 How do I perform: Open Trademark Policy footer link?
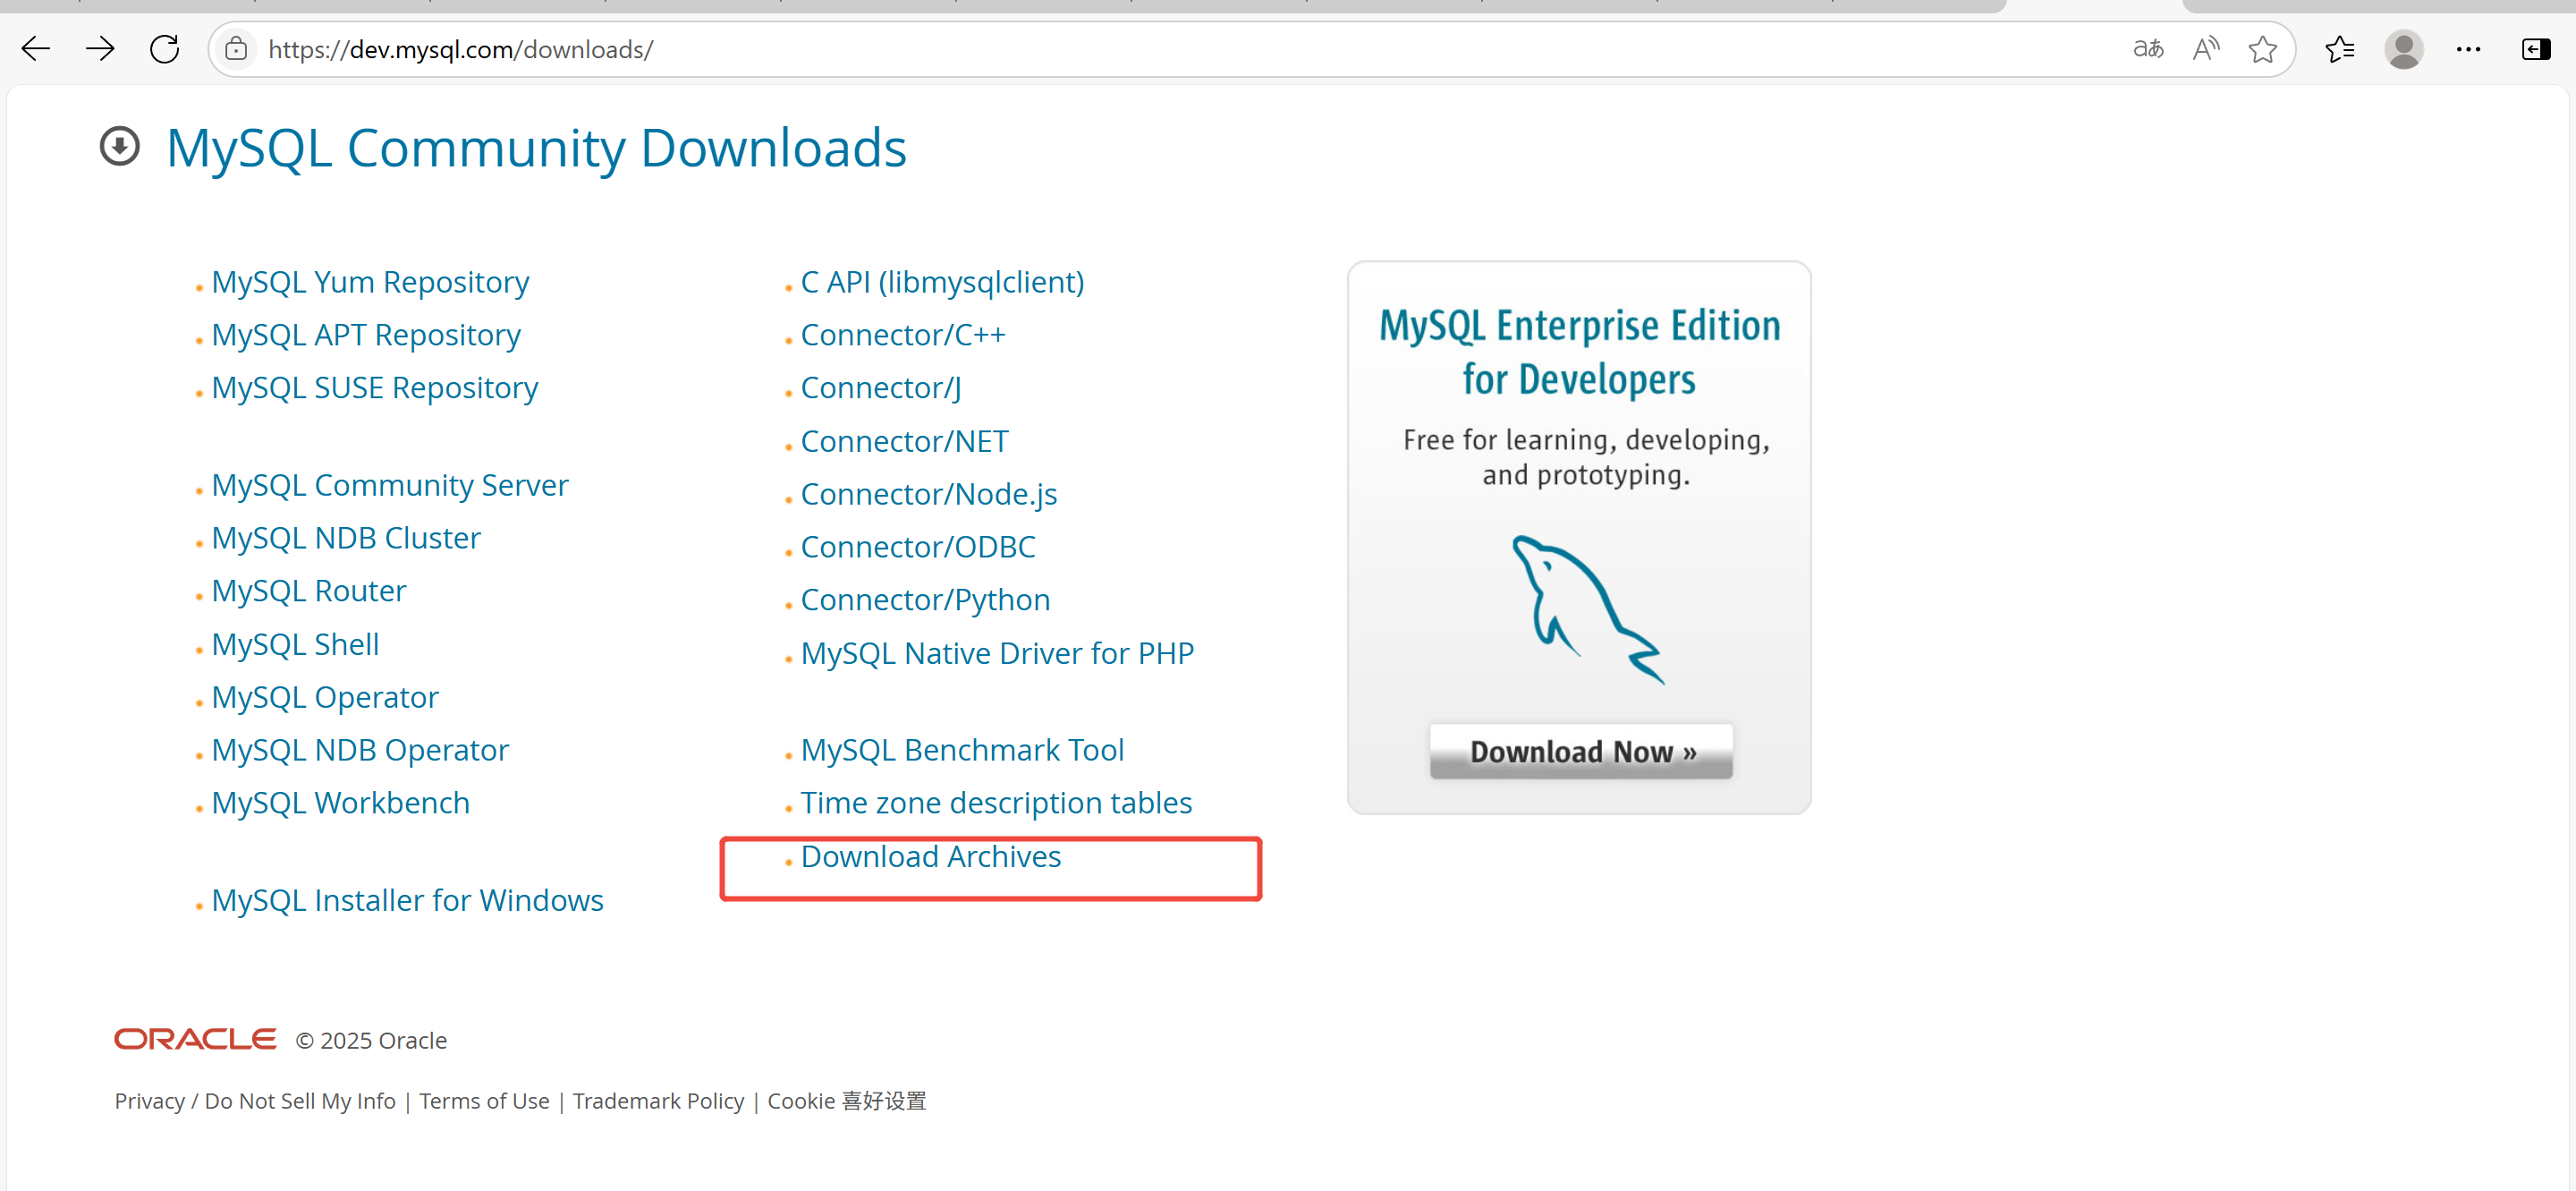click(x=658, y=1101)
